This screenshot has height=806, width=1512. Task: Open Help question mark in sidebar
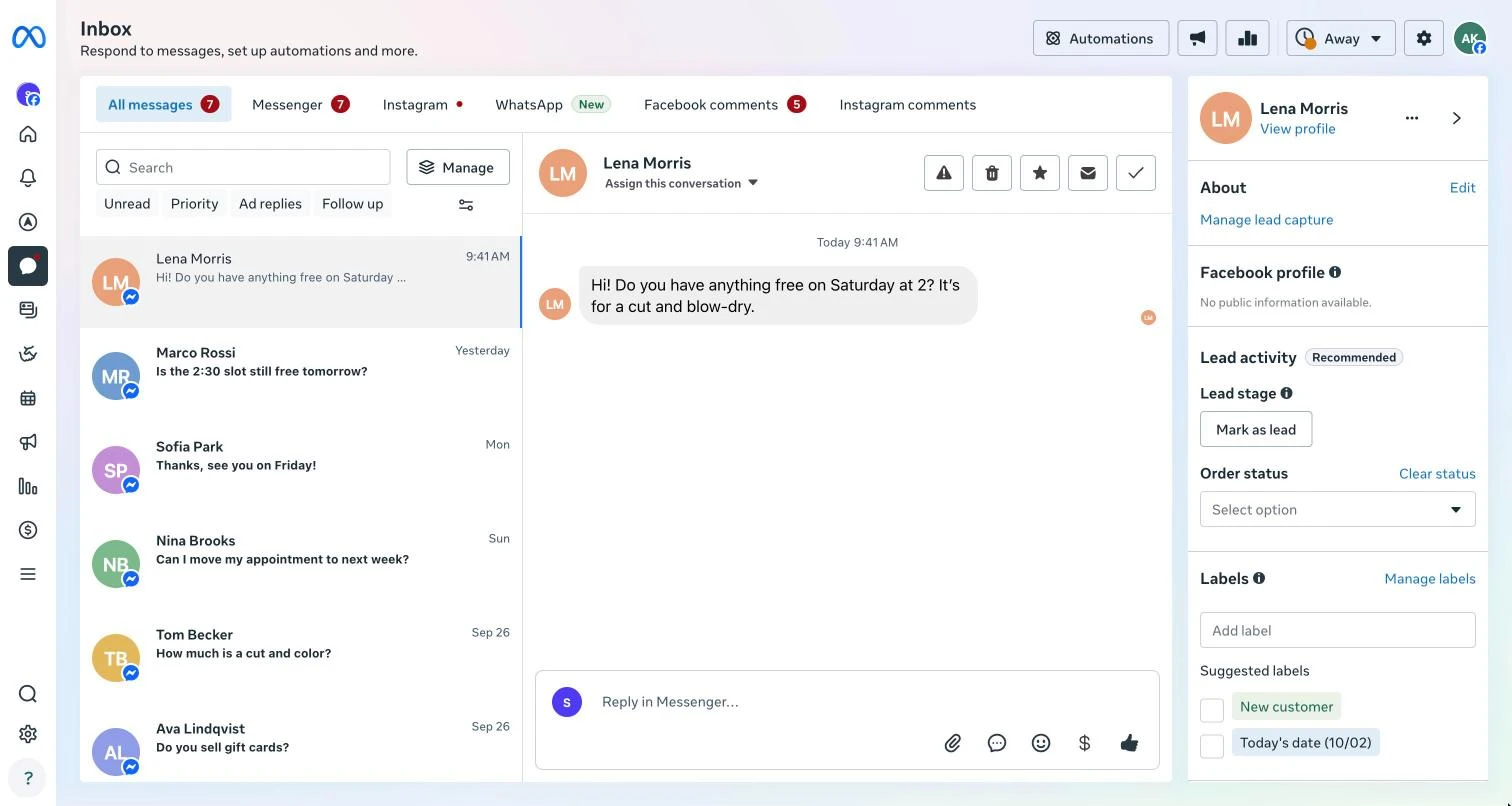(28, 778)
